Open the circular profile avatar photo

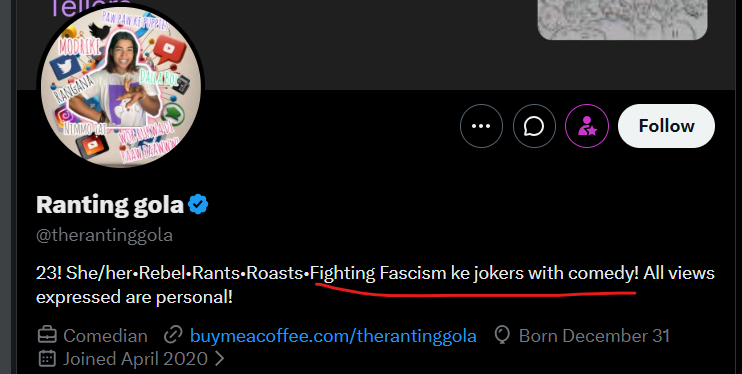click(121, 87)
